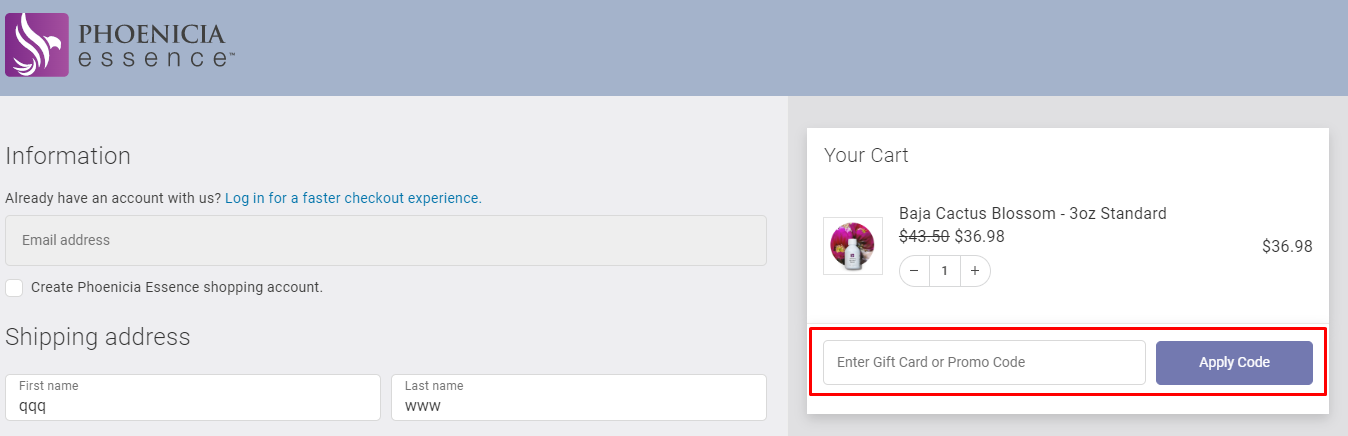Select the First name field containing qqq

[x=193, y=398]
